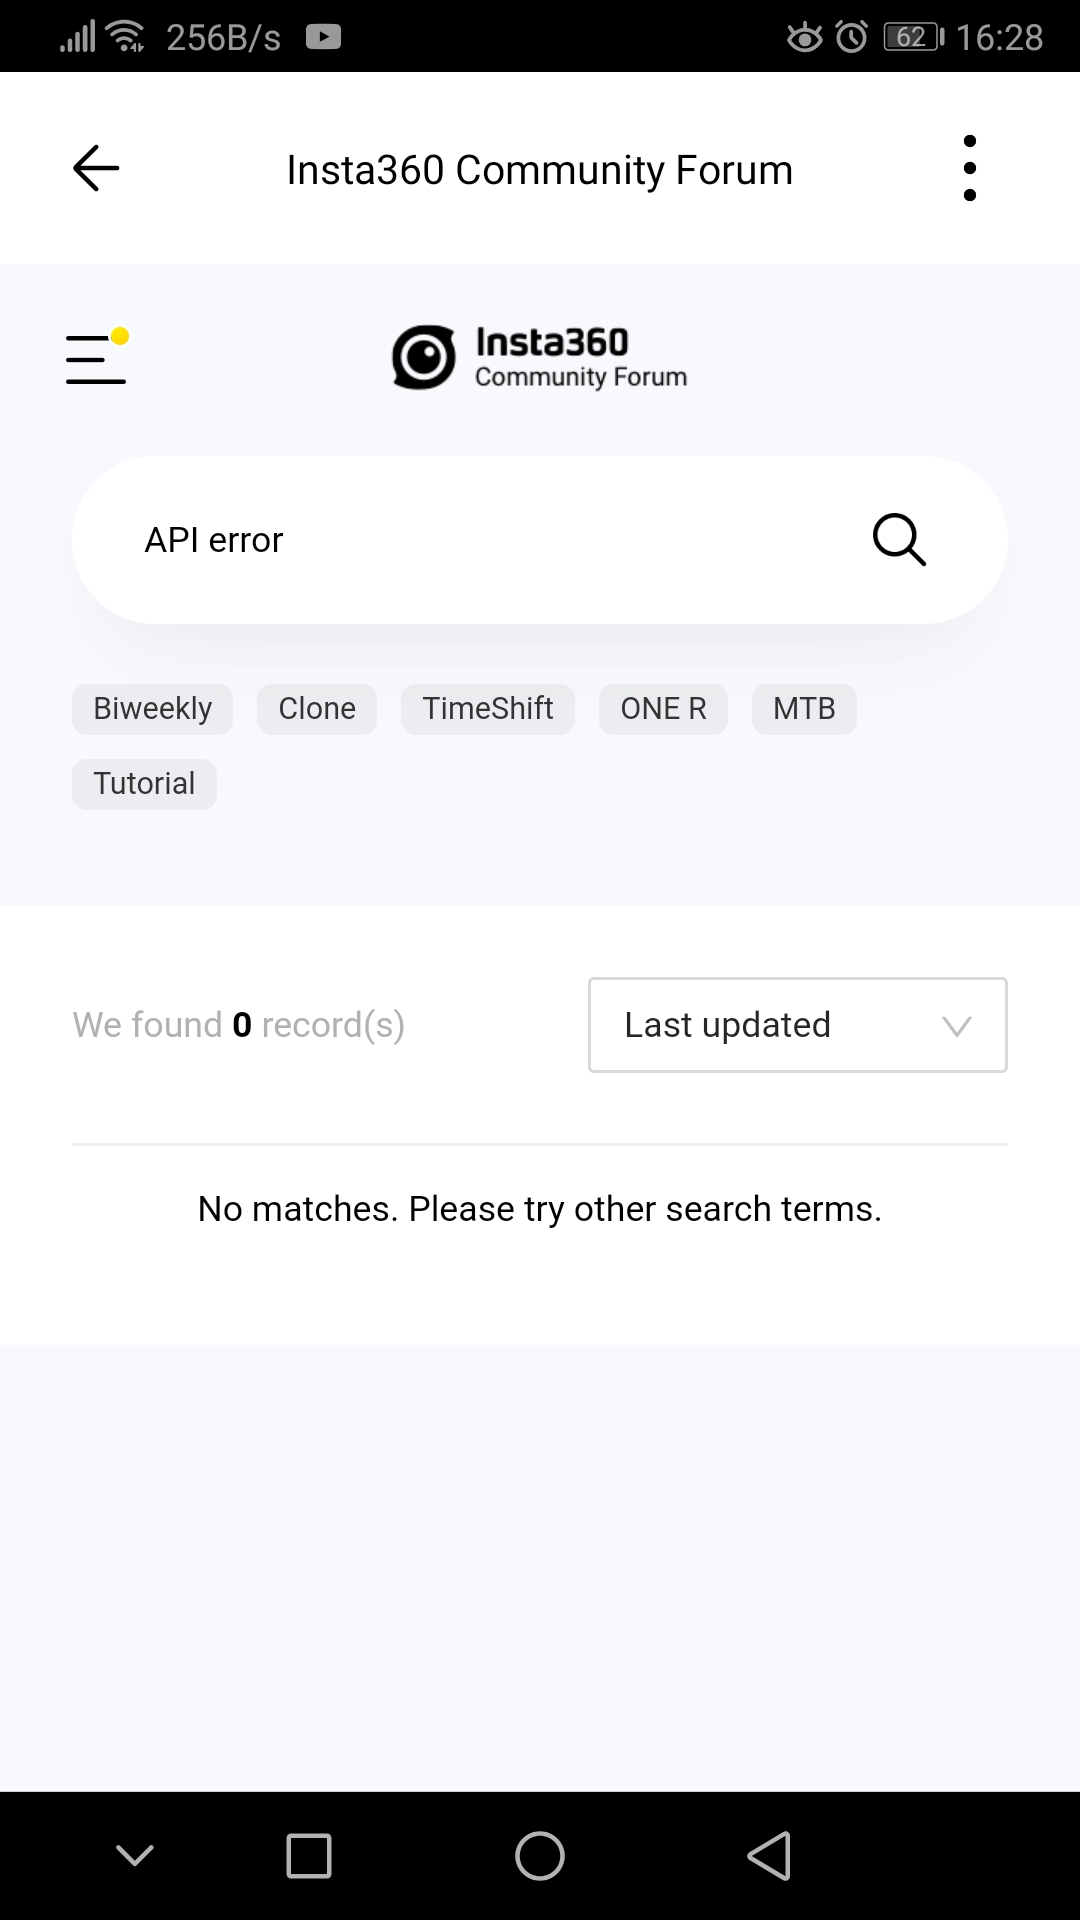This screenshot has height=1920, width=1080.
Task: Select the Biweekly tag
Action: click(152, 709)
